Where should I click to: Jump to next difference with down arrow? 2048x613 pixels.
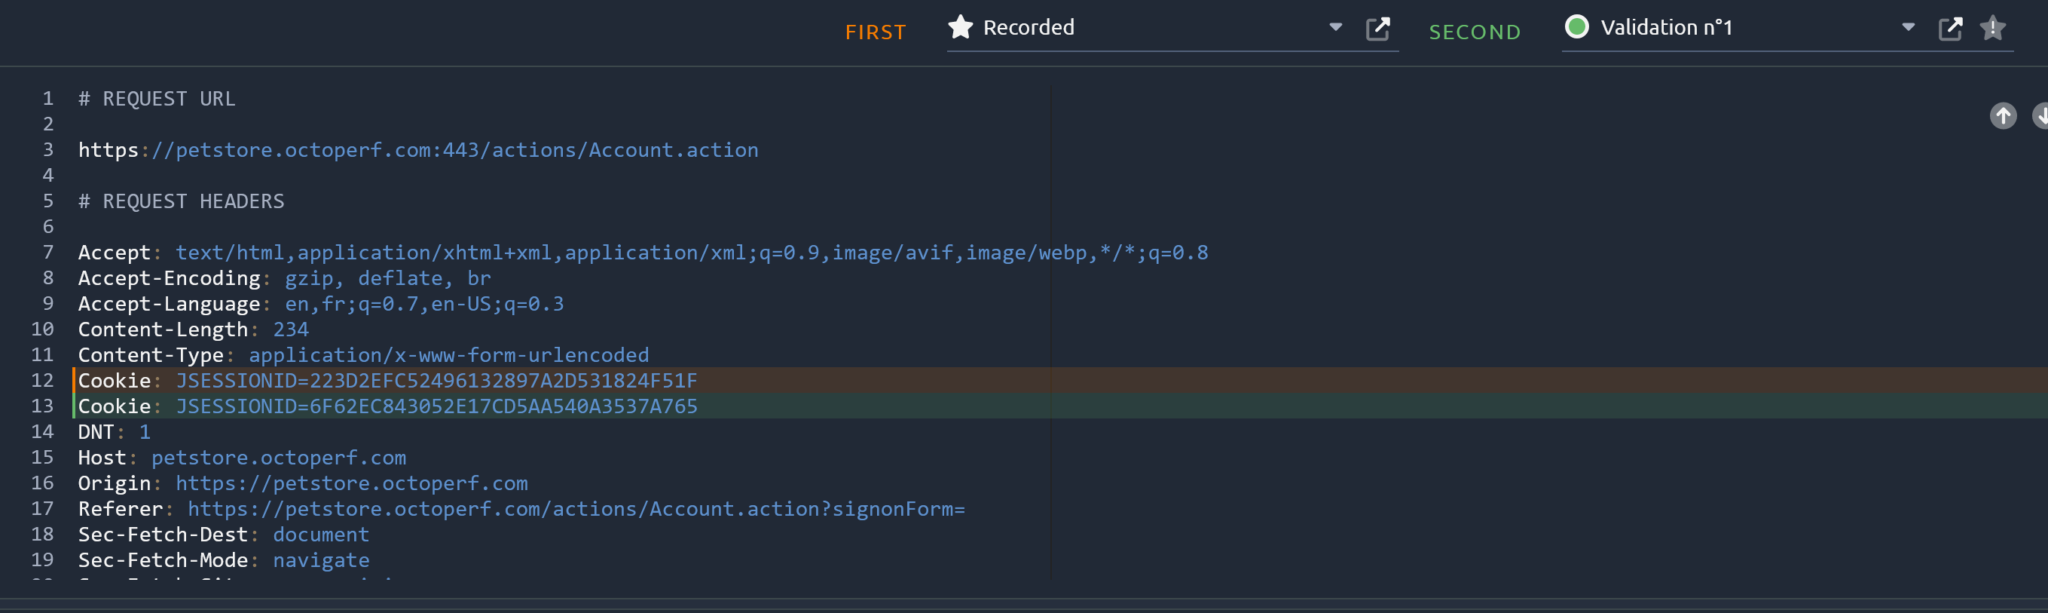click(2040, 116)
